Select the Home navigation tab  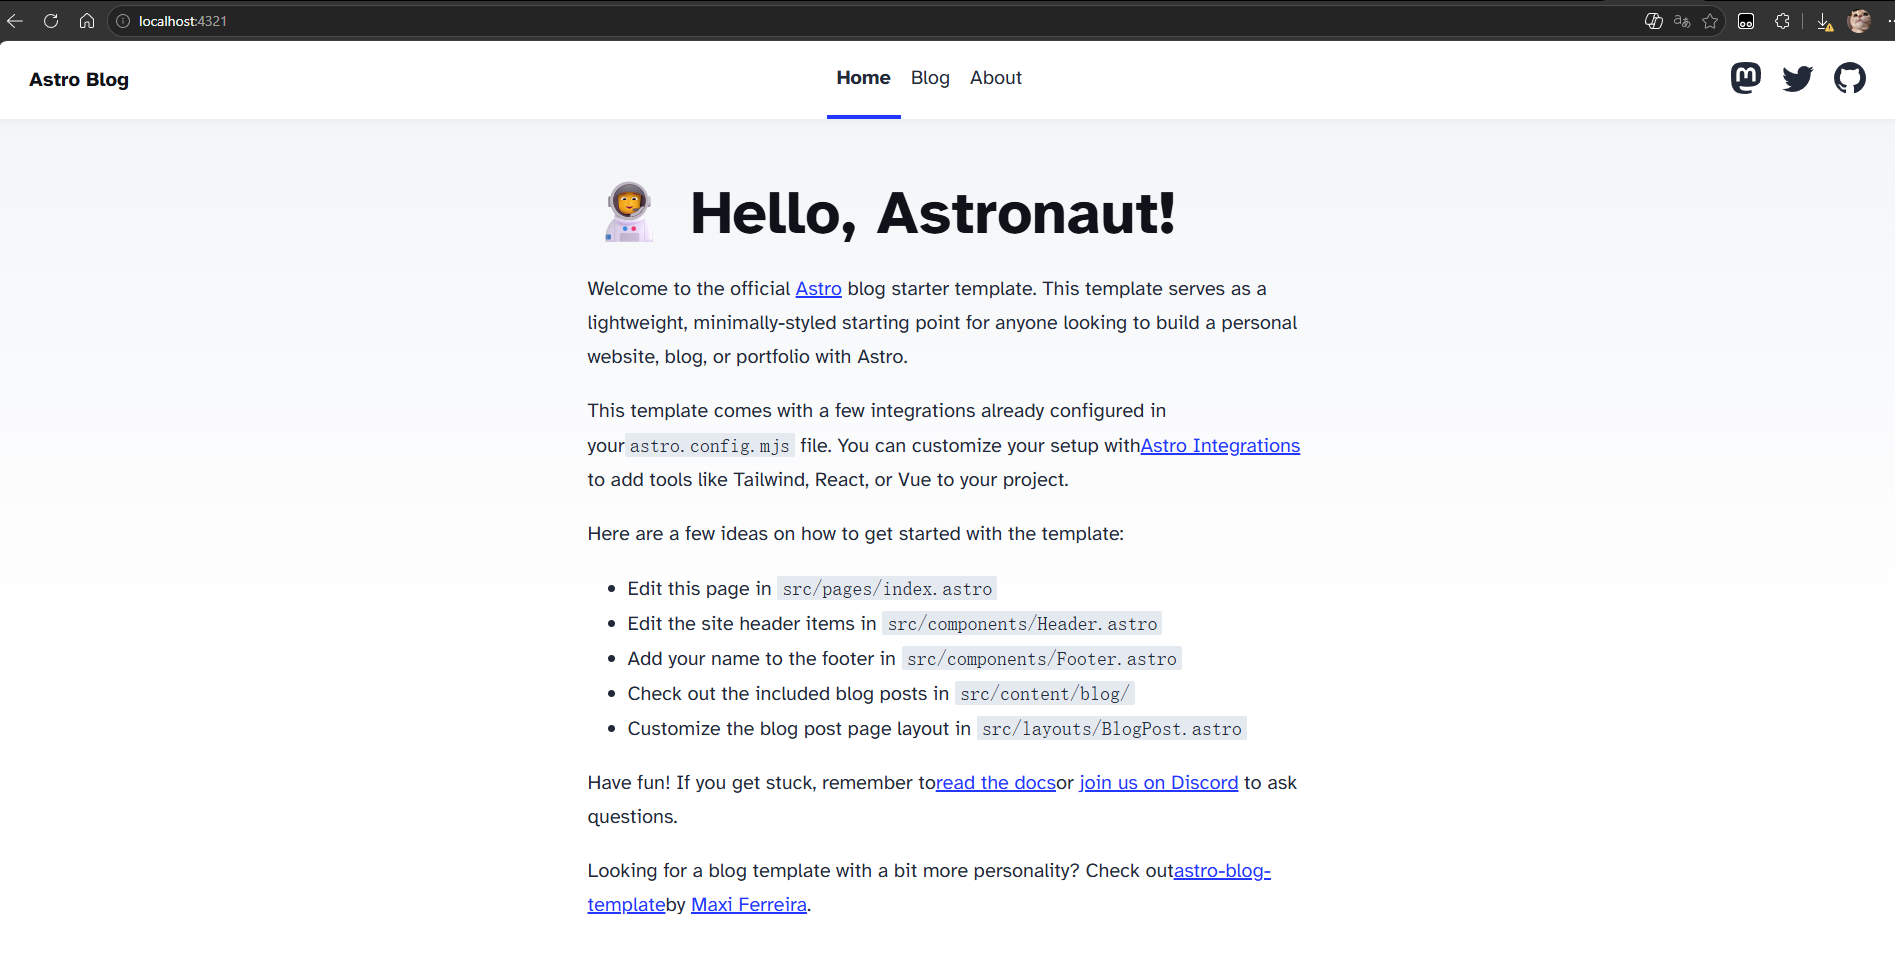(863, 78)
